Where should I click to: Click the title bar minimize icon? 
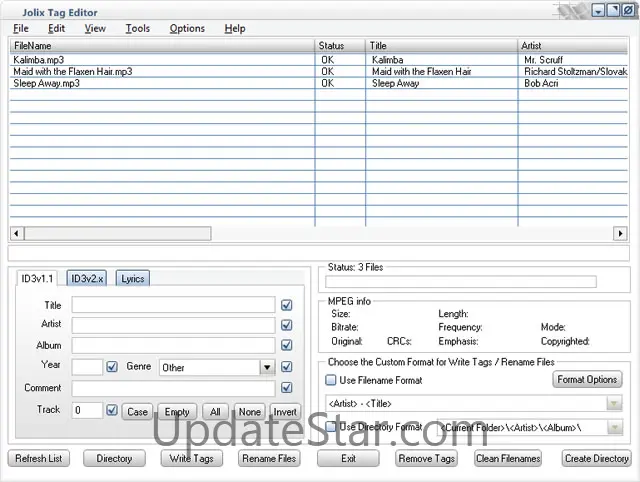(598, 11)
